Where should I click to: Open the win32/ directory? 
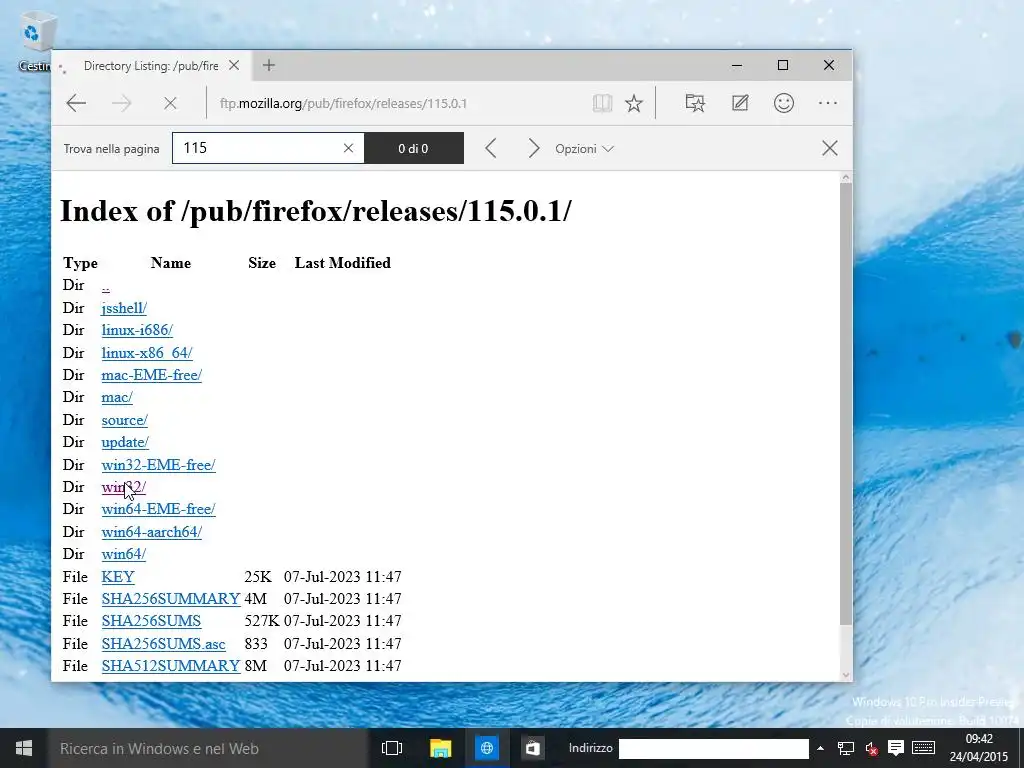click(123, 487)
